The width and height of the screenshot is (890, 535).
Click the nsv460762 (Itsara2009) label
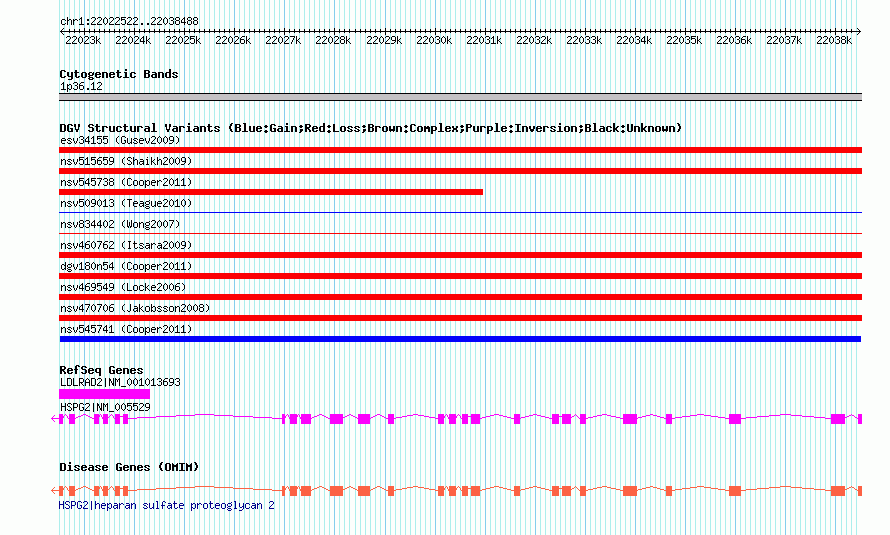[x=126, y=245]
